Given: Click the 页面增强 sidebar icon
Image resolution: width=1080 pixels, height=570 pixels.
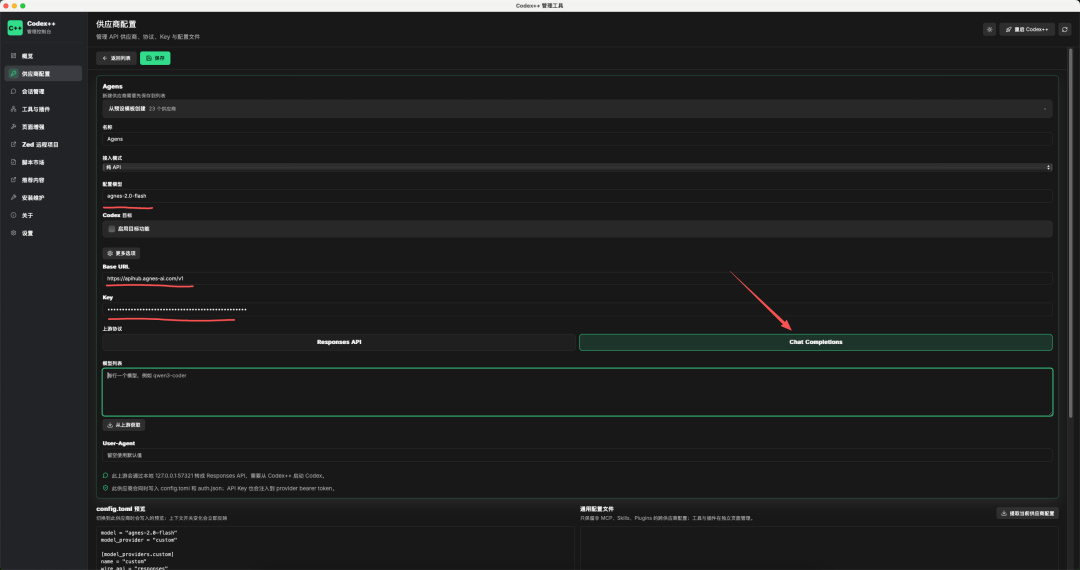Looking at the screenshot, I should [x=13, y=127].
